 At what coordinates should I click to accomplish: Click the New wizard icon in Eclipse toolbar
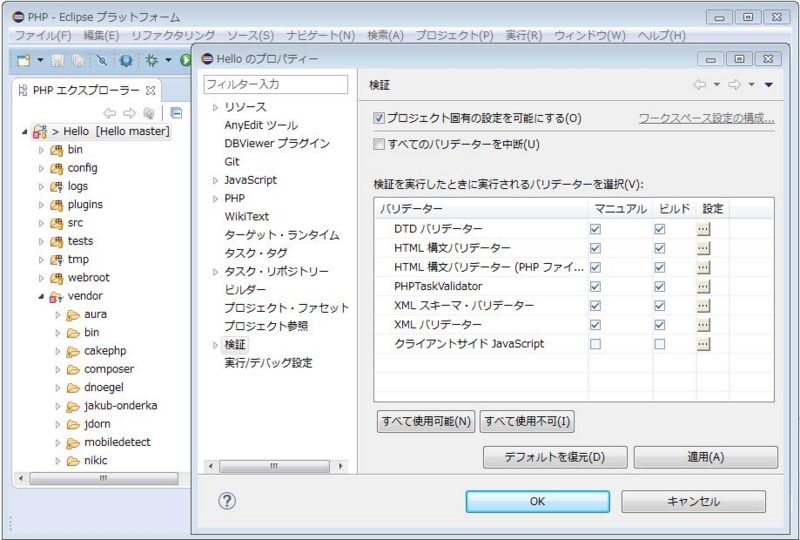coord(23,61)
